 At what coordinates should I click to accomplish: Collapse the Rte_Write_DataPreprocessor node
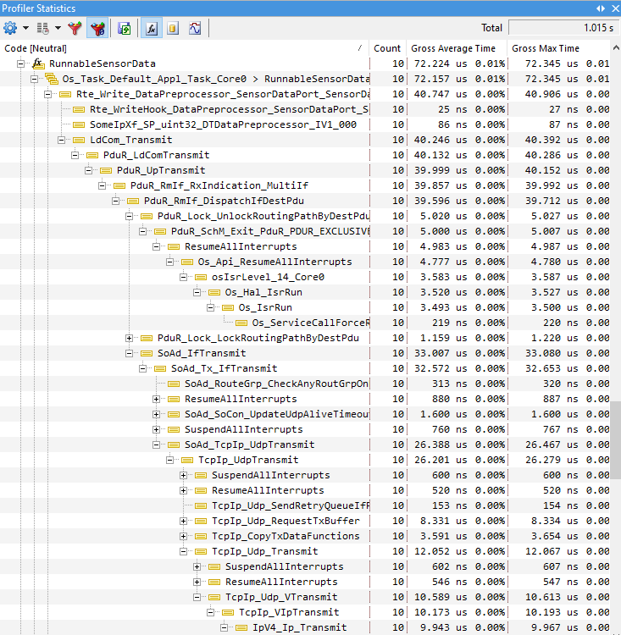[x=48, y=94]
